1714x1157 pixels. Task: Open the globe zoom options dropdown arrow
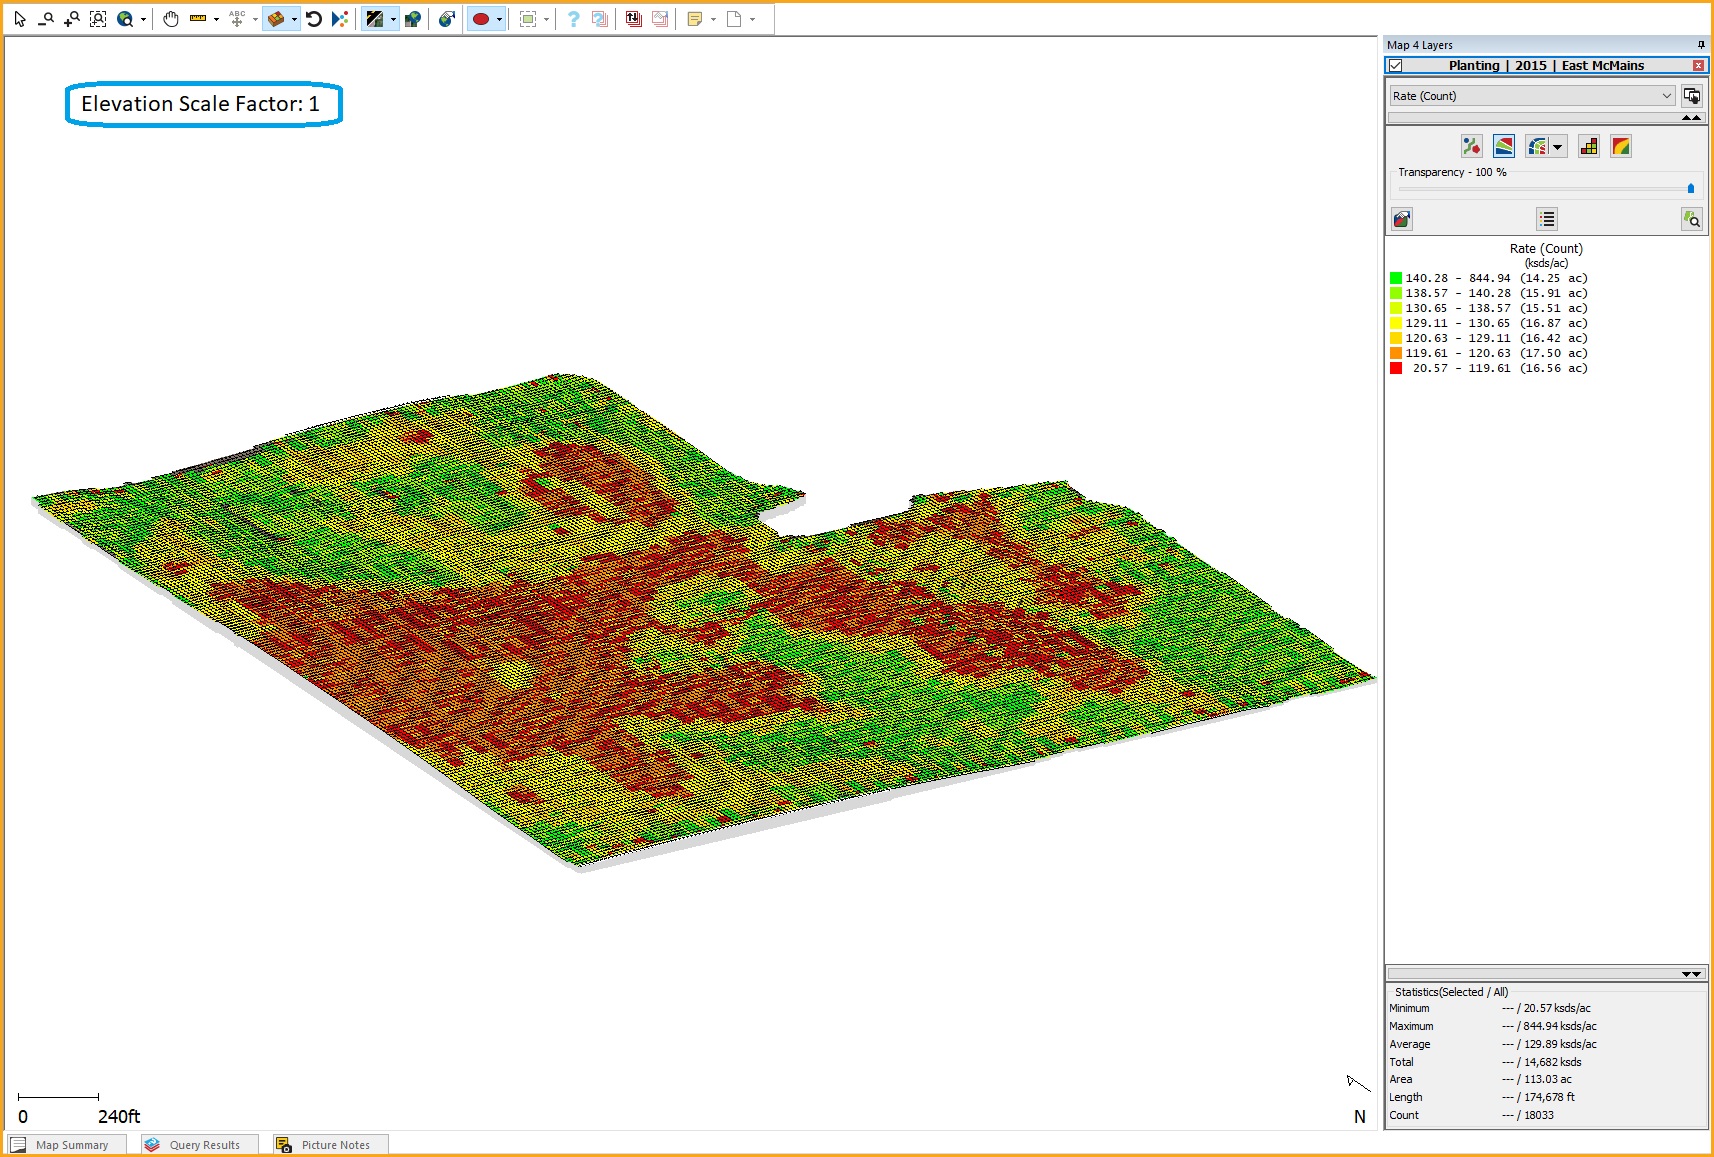[143, 19]
